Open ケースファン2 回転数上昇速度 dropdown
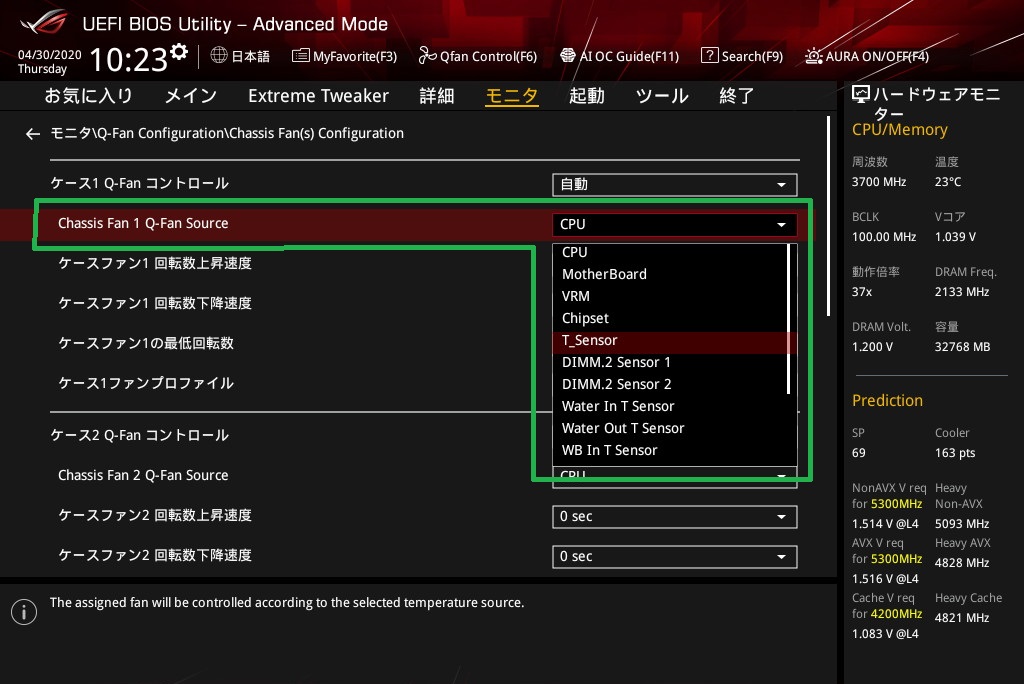 pyautogui.click(x=675, y=517)
